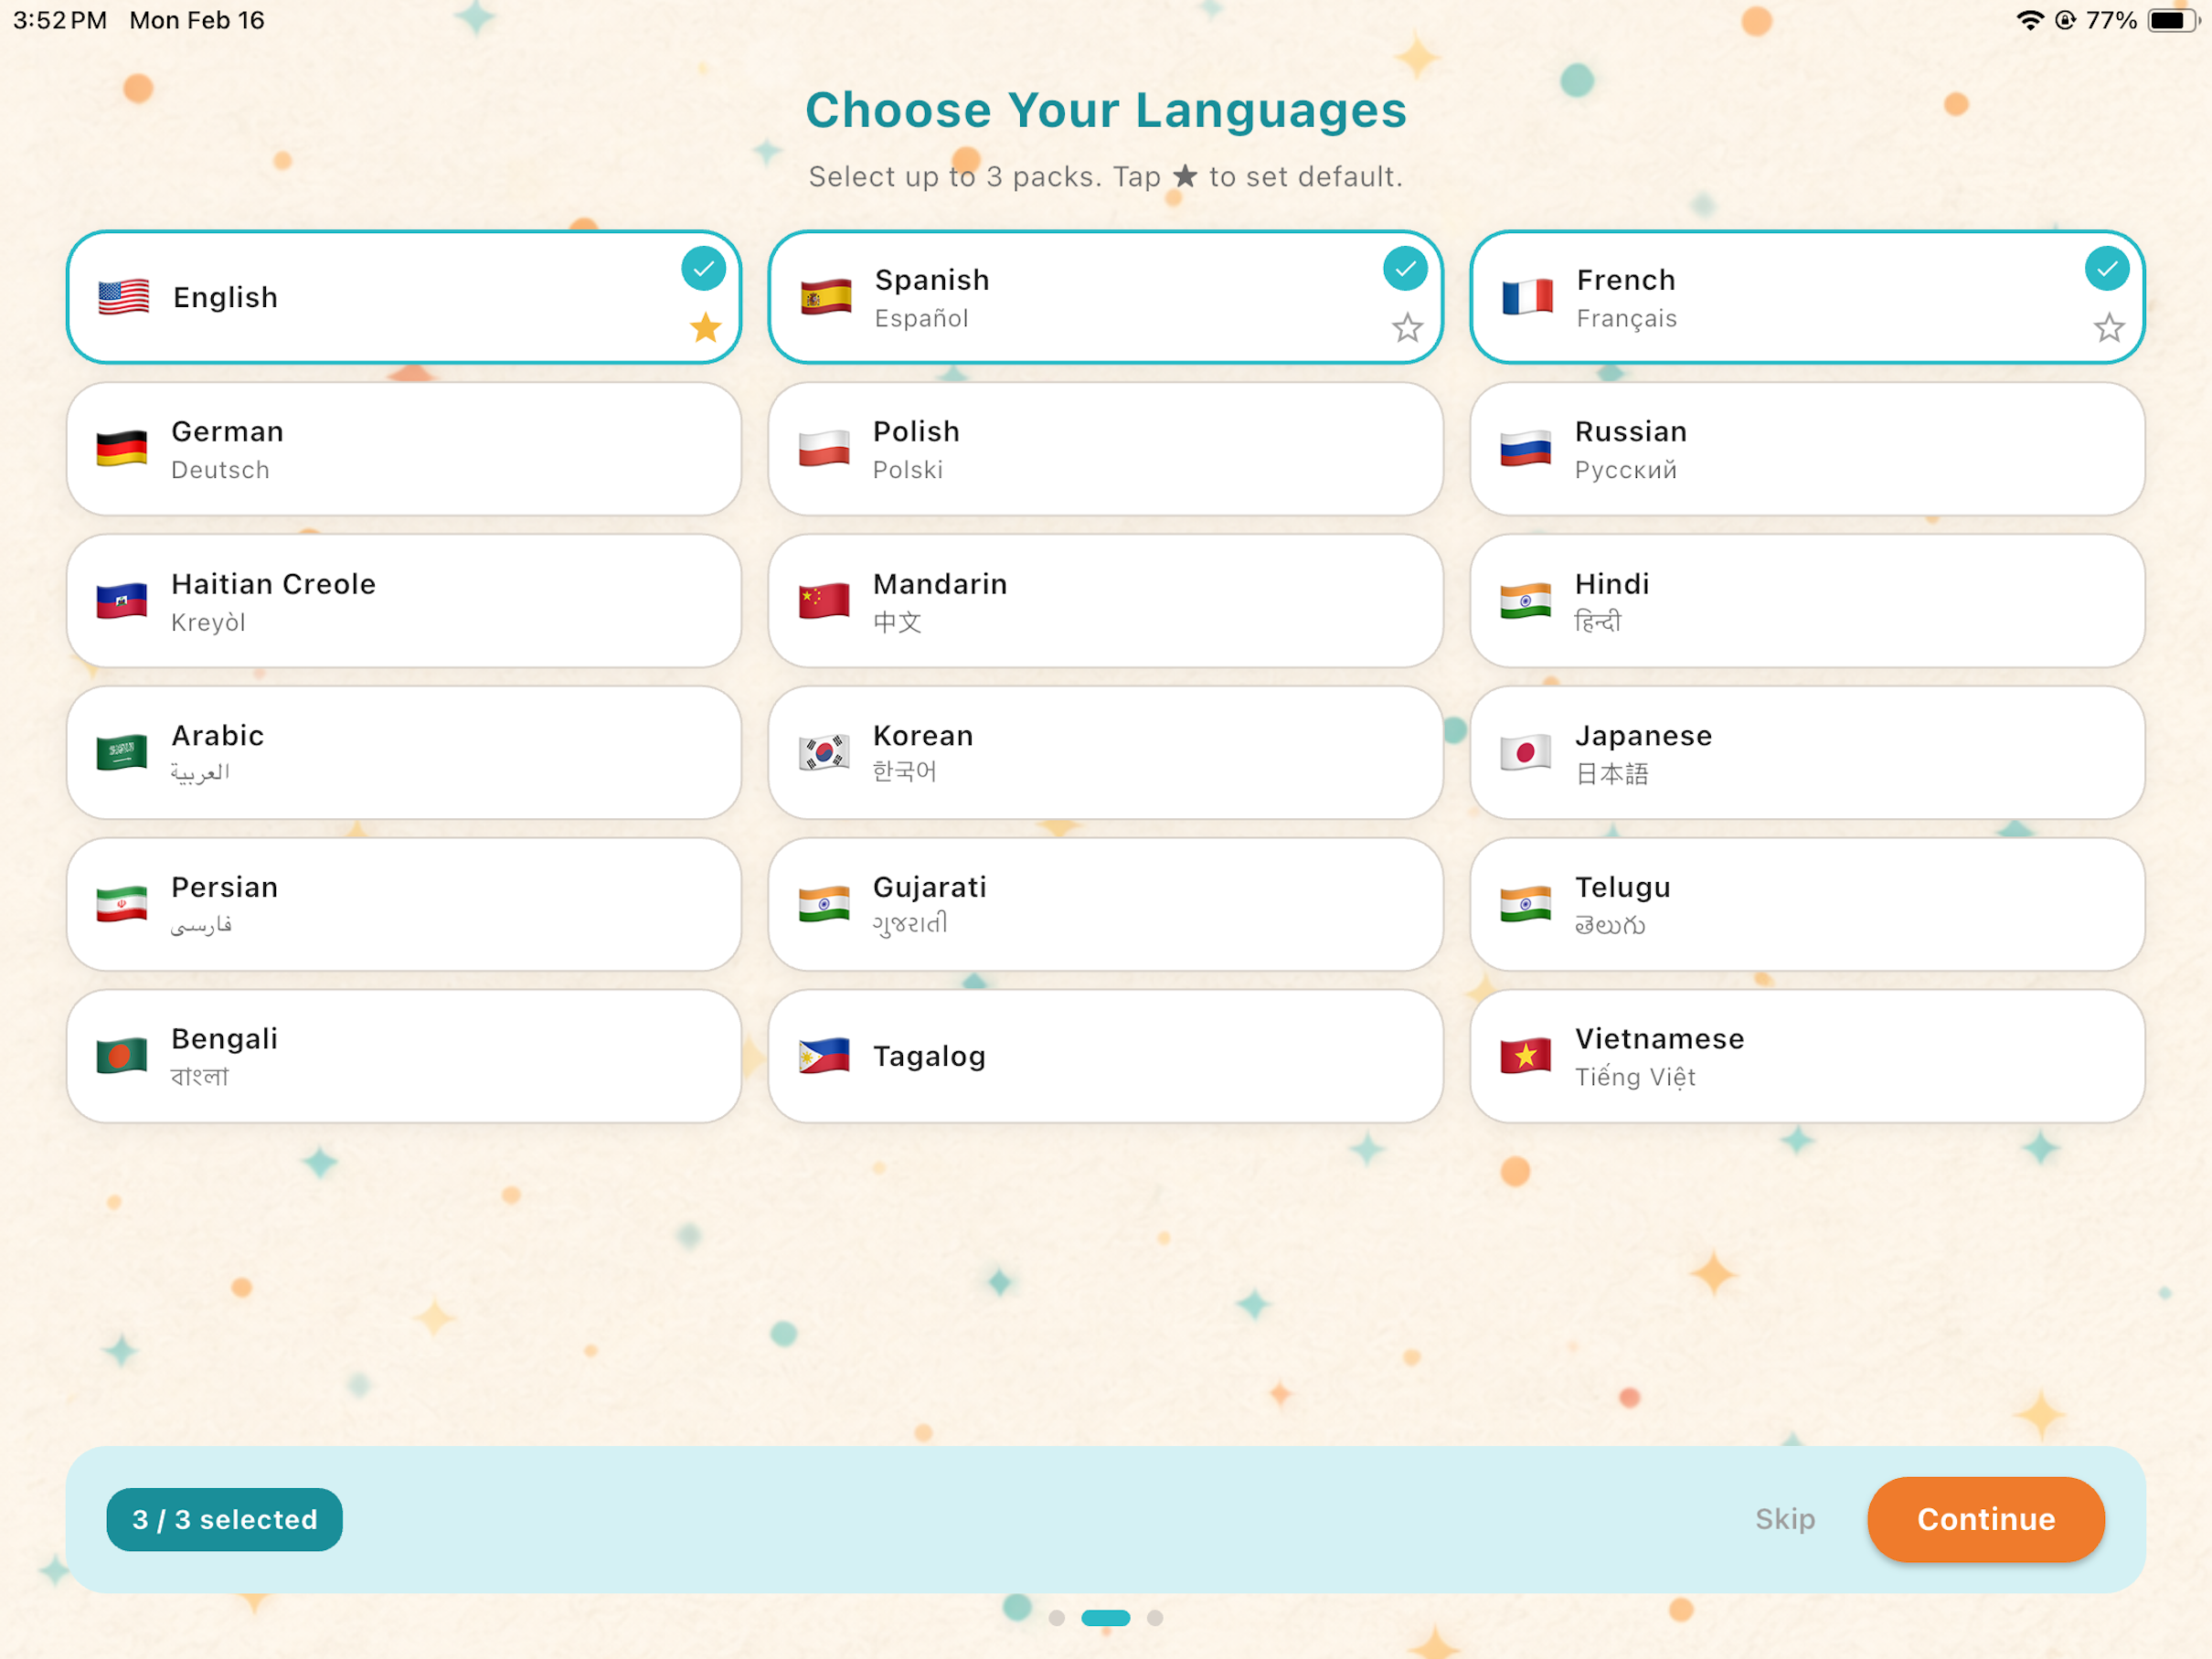Click the Haitian Creole flag icon

[121, 601]
